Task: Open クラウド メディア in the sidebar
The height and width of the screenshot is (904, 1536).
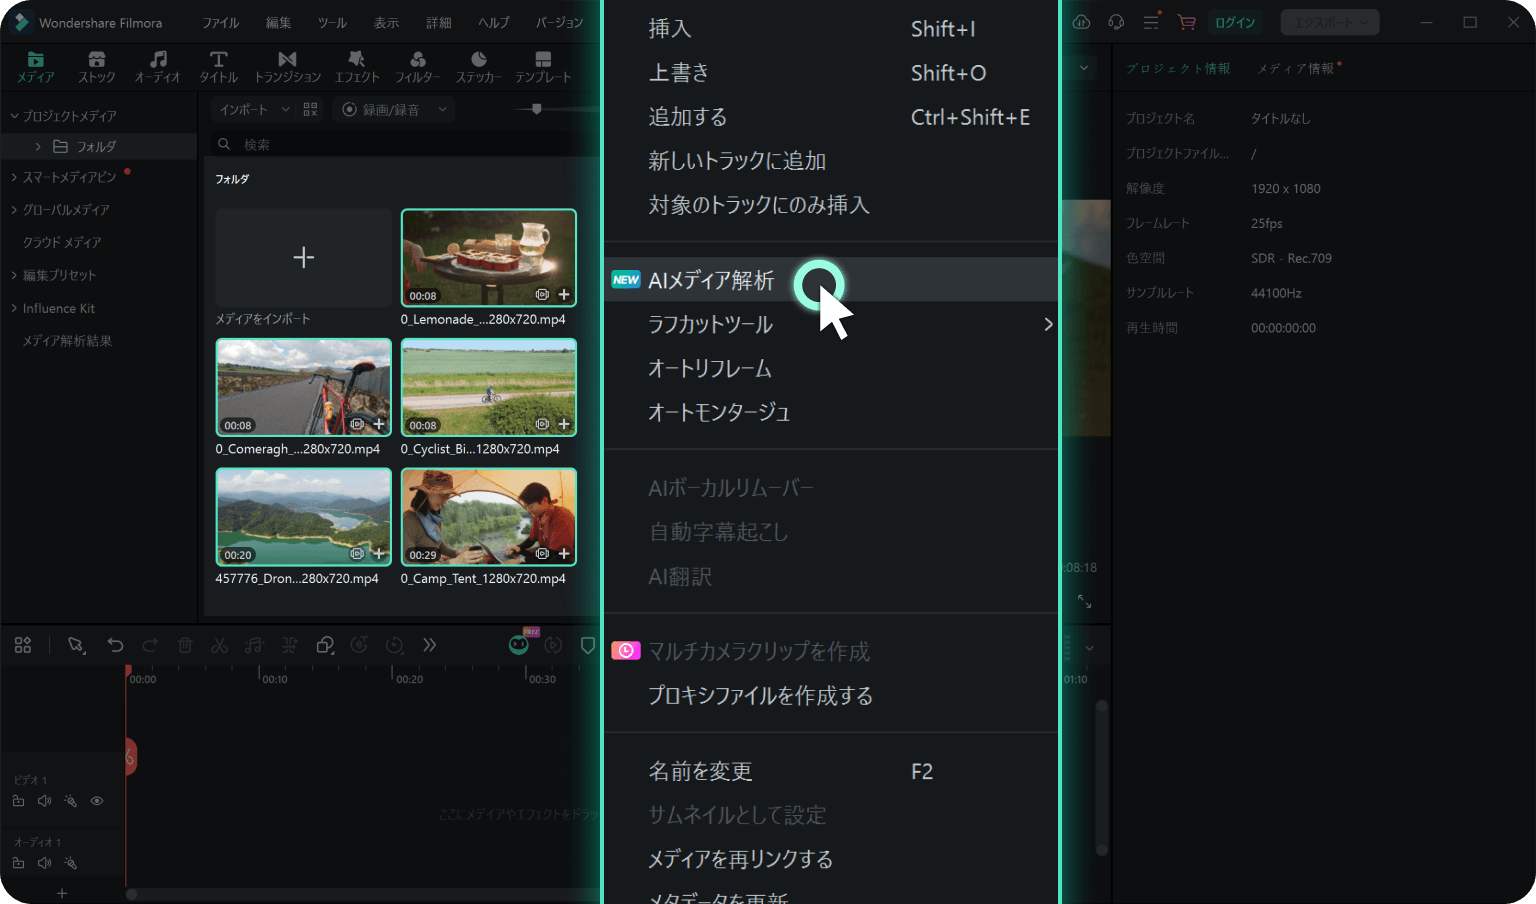Action: [62, 242]
